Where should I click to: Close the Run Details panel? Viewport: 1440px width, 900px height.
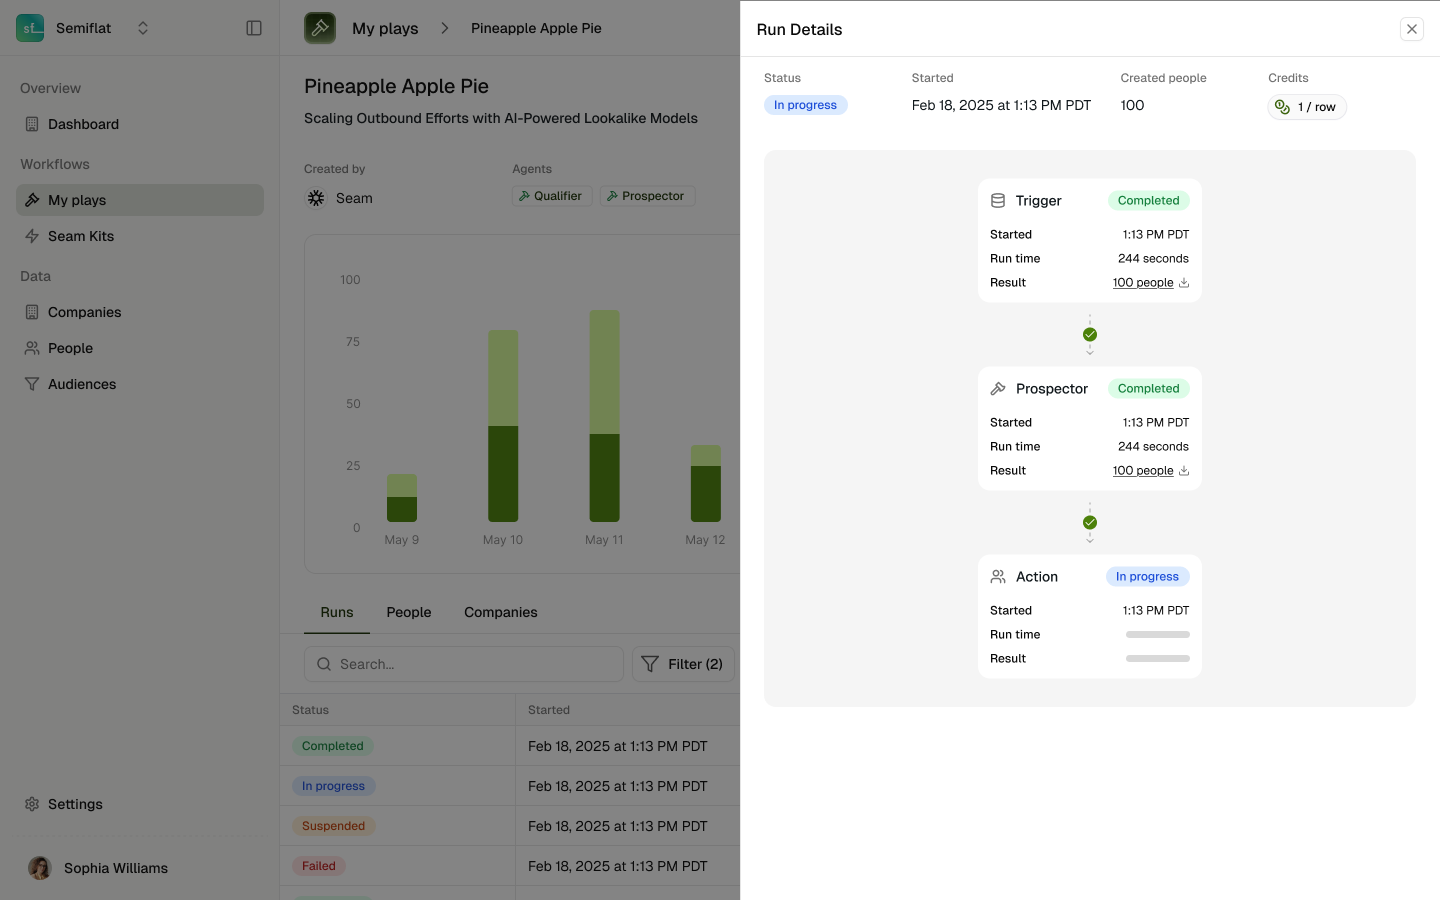click(x=1411, y=29)
